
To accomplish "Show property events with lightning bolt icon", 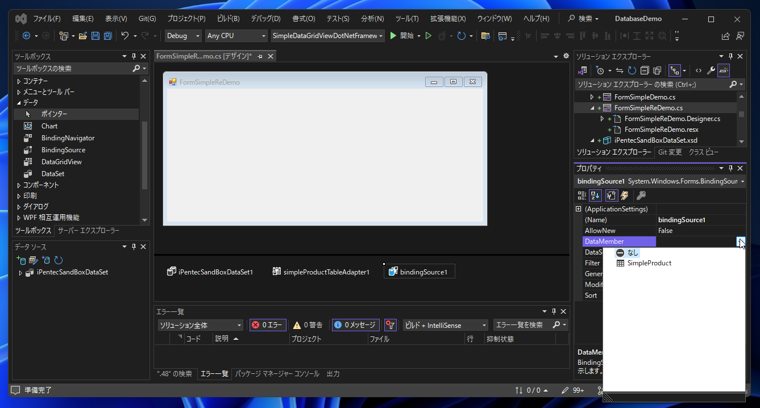I will (x=625, y=195).
